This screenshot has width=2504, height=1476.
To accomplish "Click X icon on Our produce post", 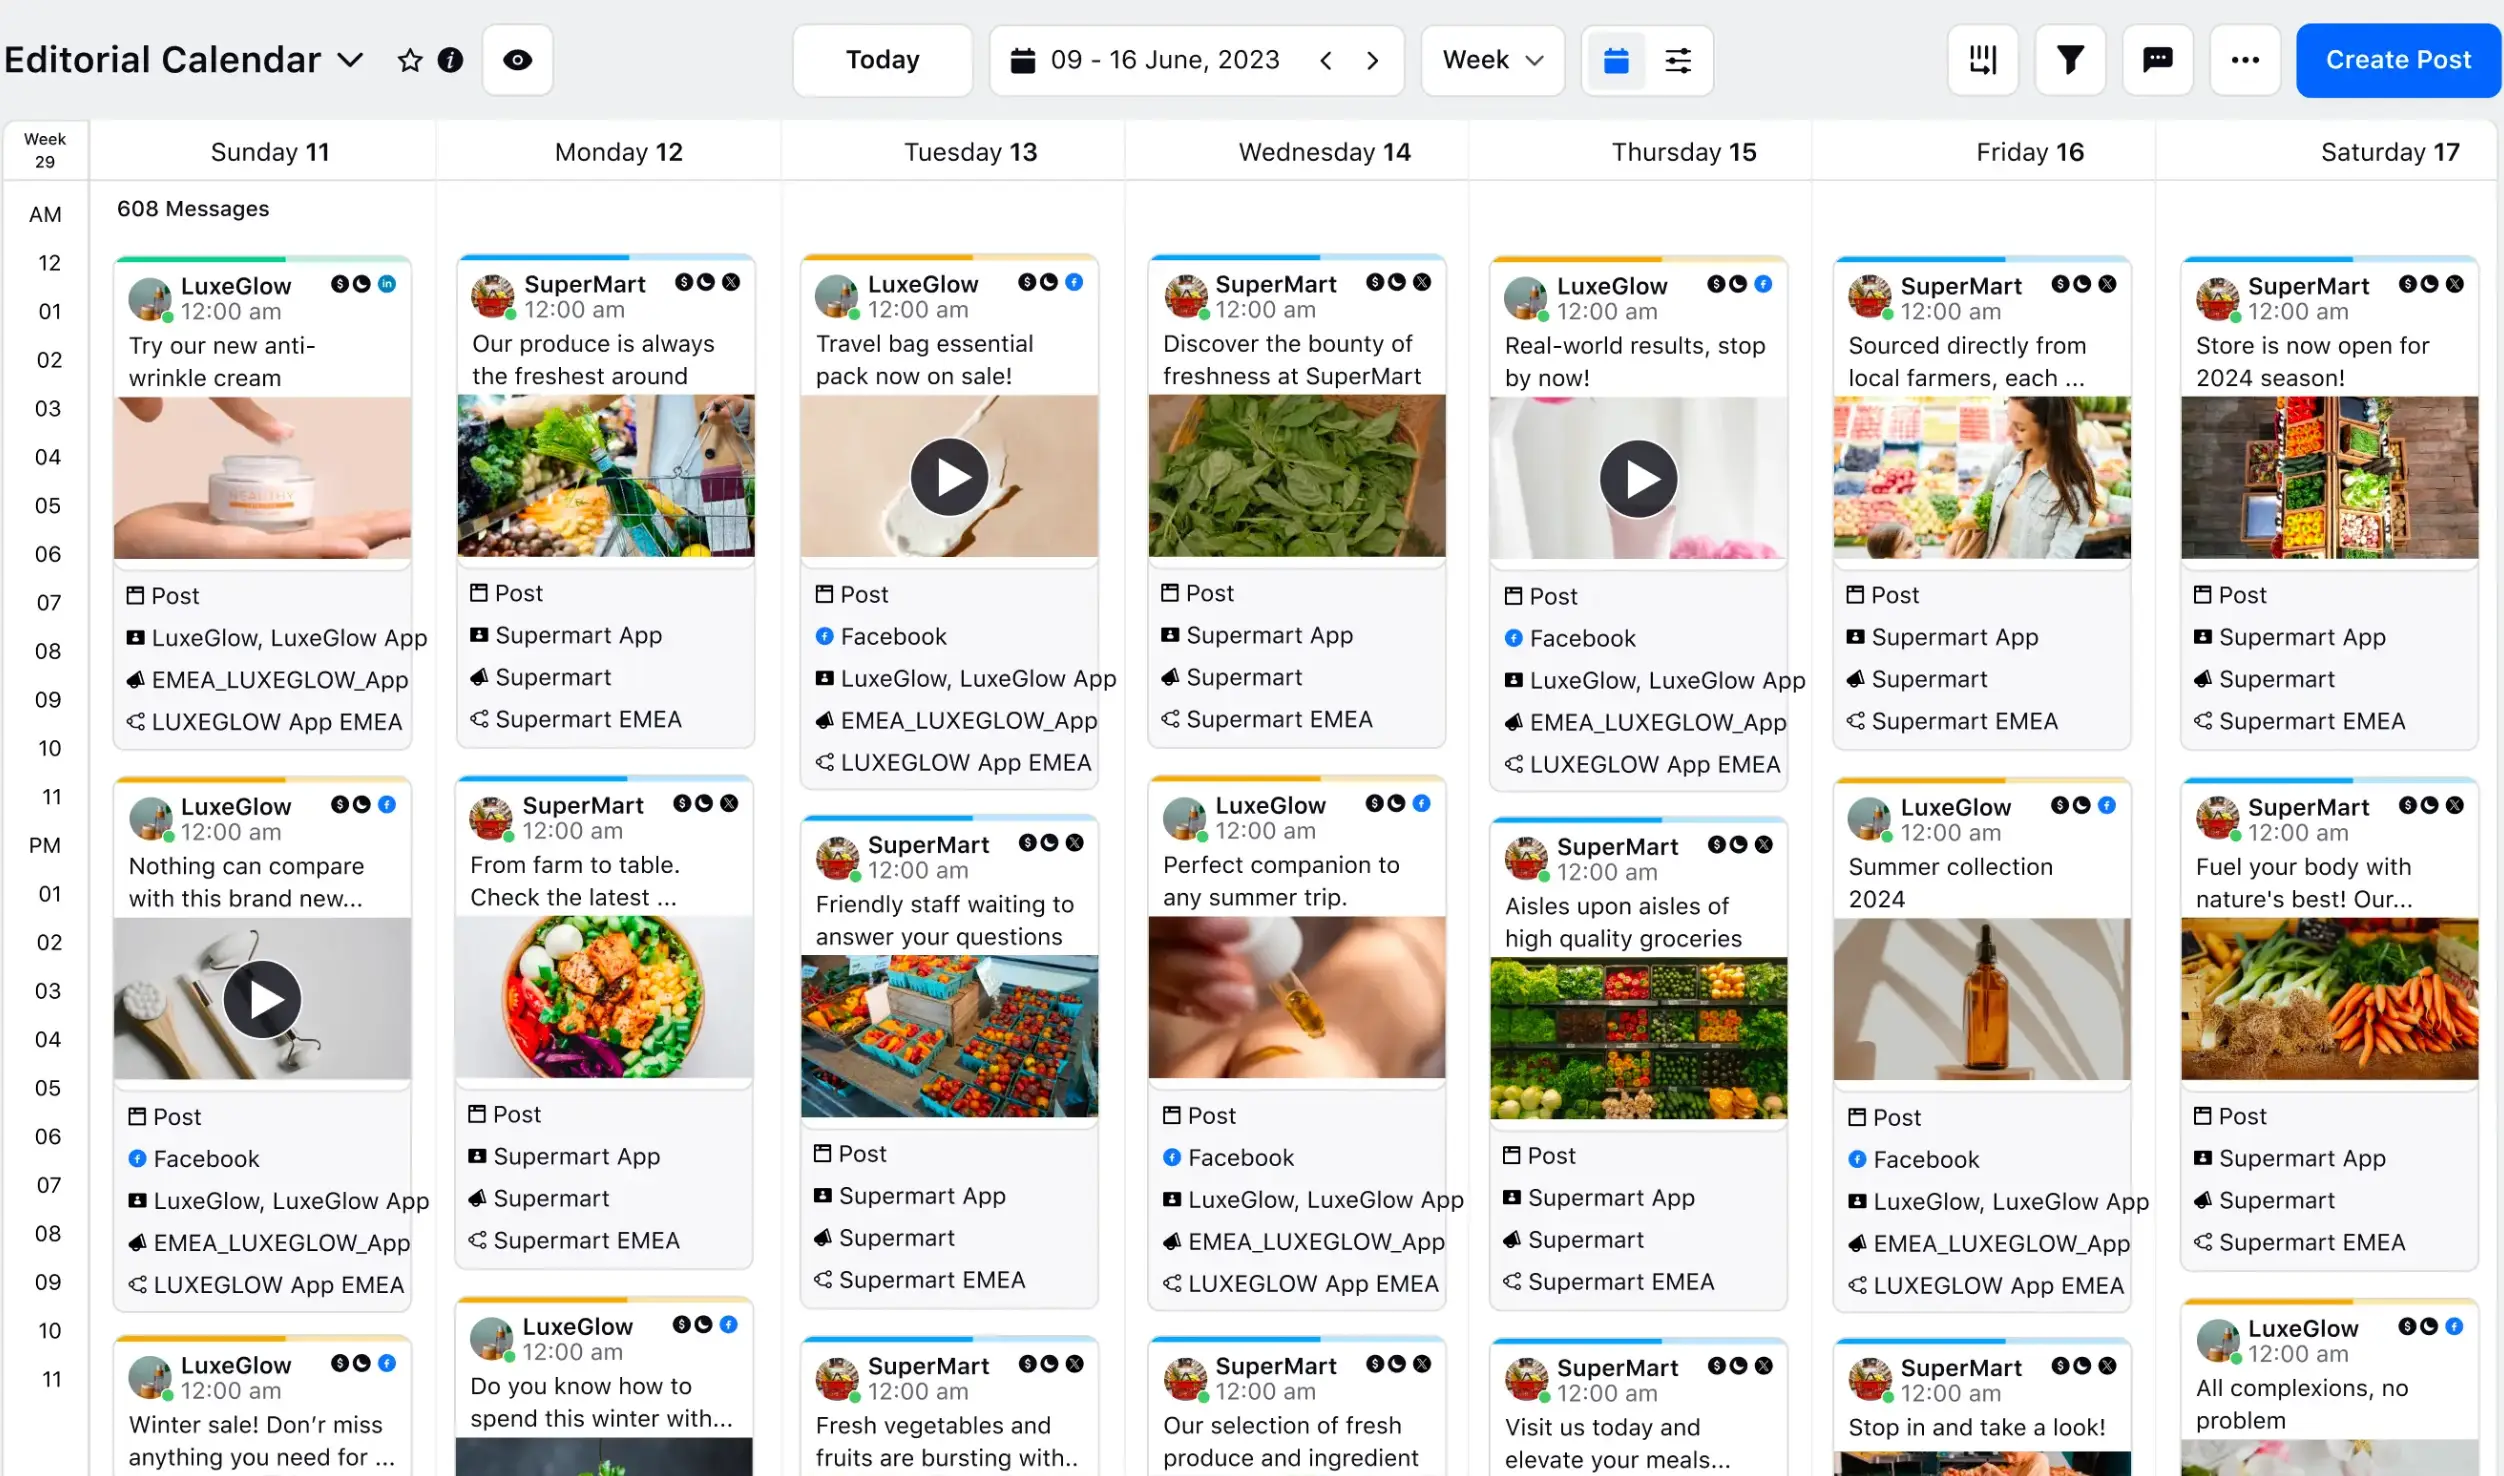I will point(731,282).
